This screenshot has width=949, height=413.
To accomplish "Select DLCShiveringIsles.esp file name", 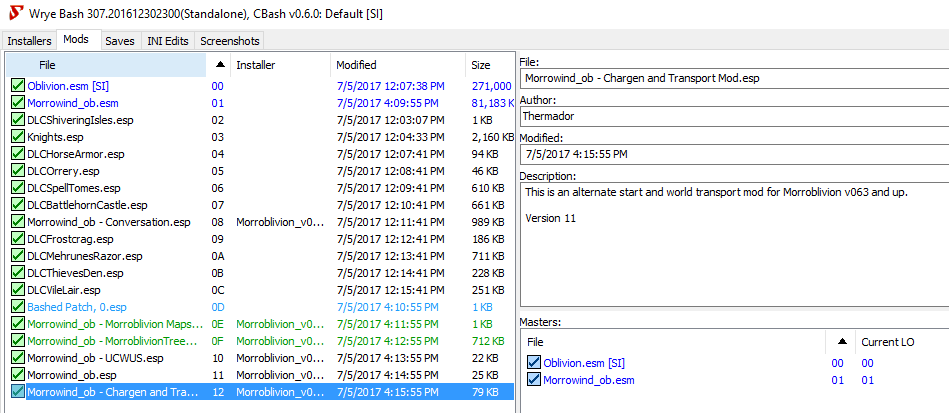I will click(x=80, y=120).
